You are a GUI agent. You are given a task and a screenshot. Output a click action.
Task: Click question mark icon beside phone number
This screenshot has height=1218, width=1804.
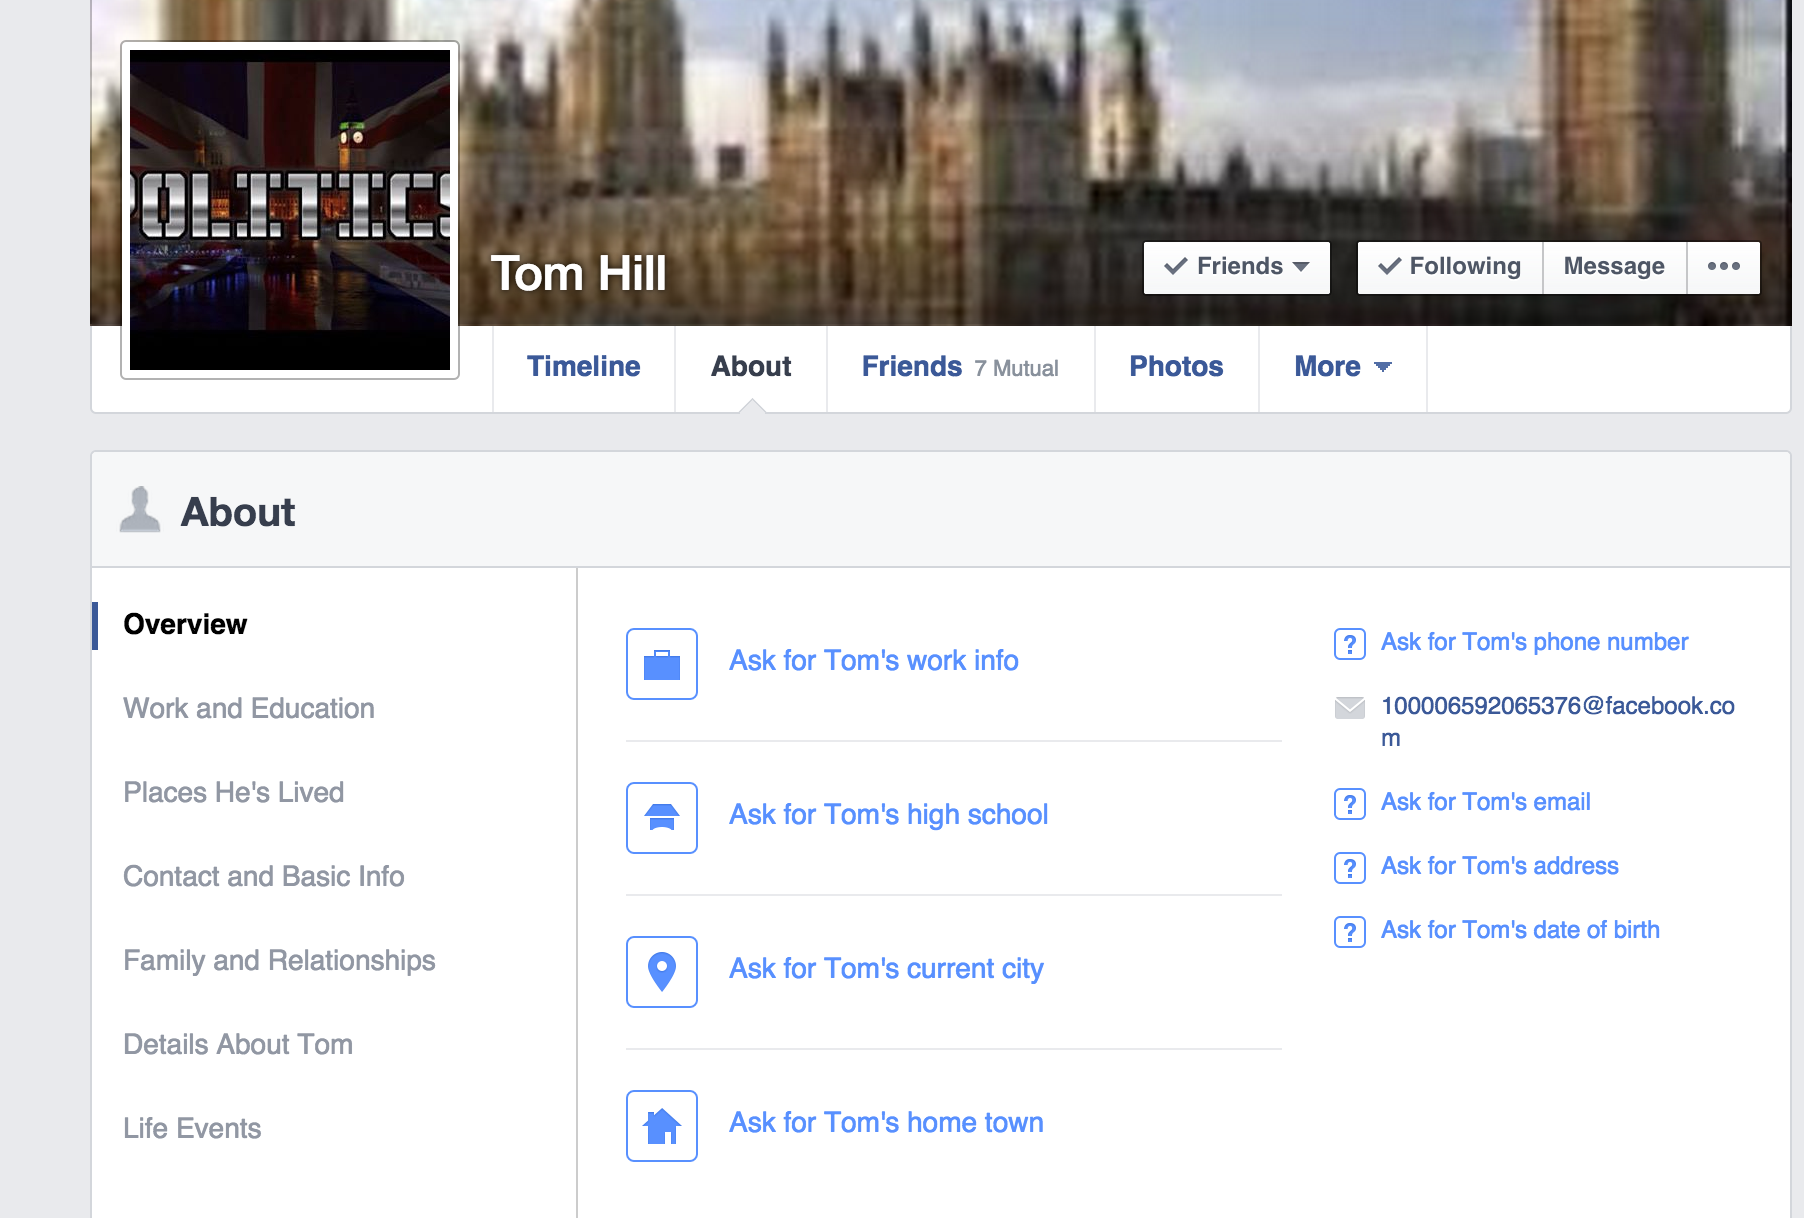tap(1349, 644)
